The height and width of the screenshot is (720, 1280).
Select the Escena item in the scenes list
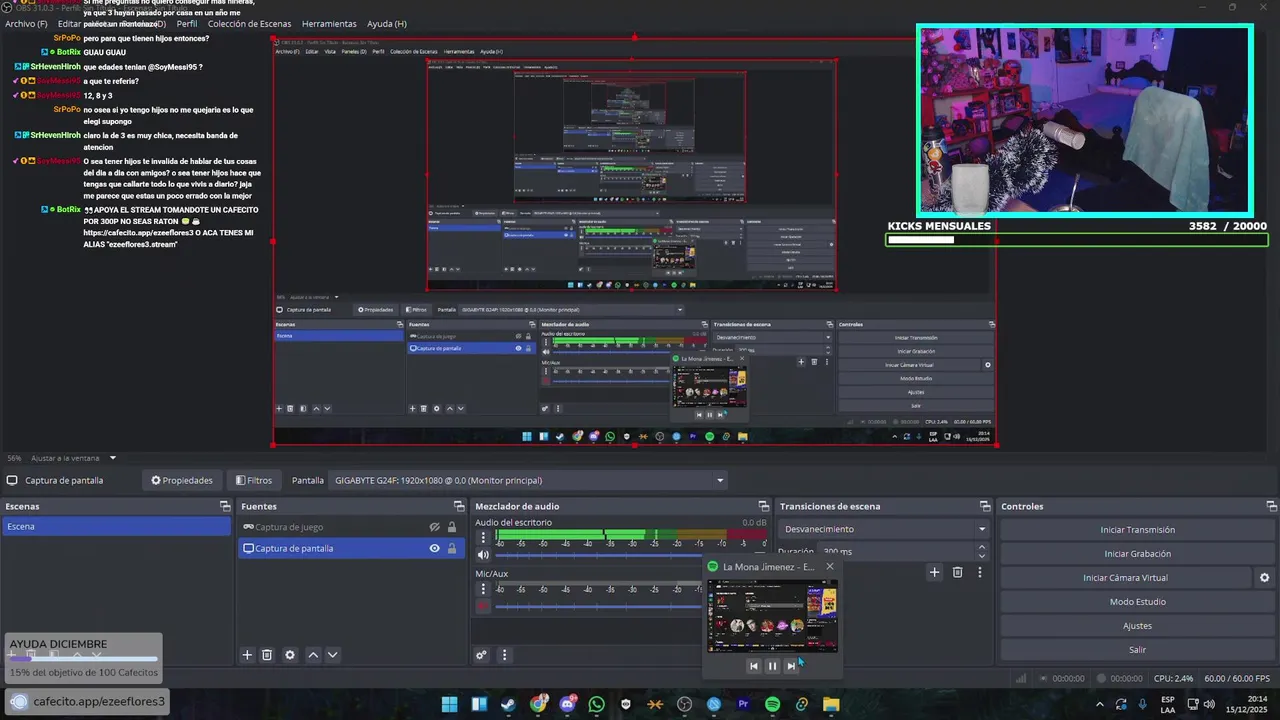[116, 526]
